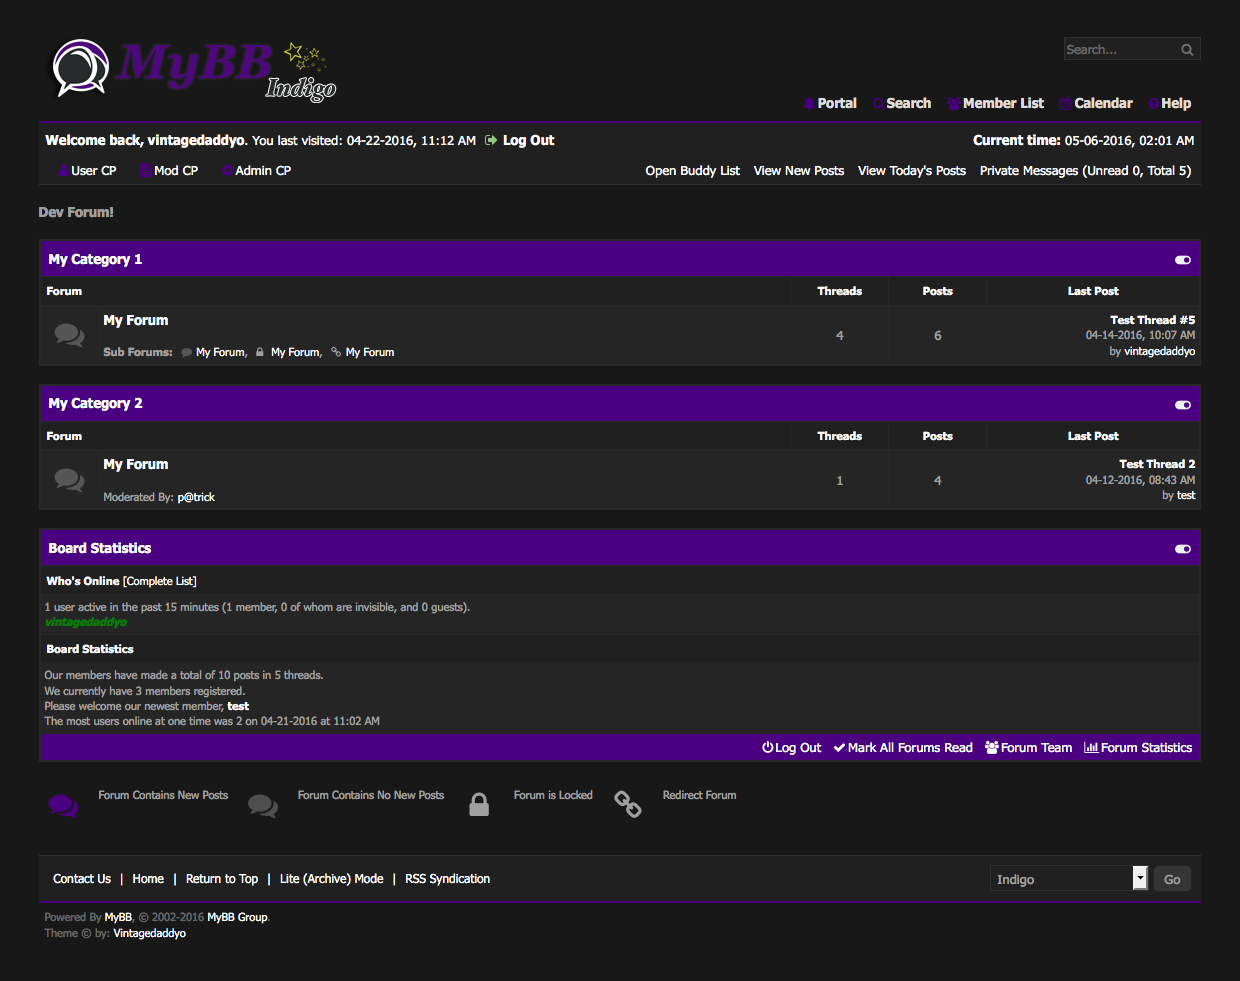This screenshot has height=981, width=1240.
Task: Click the purple new posts legend icon
Action: pos(63,805)
